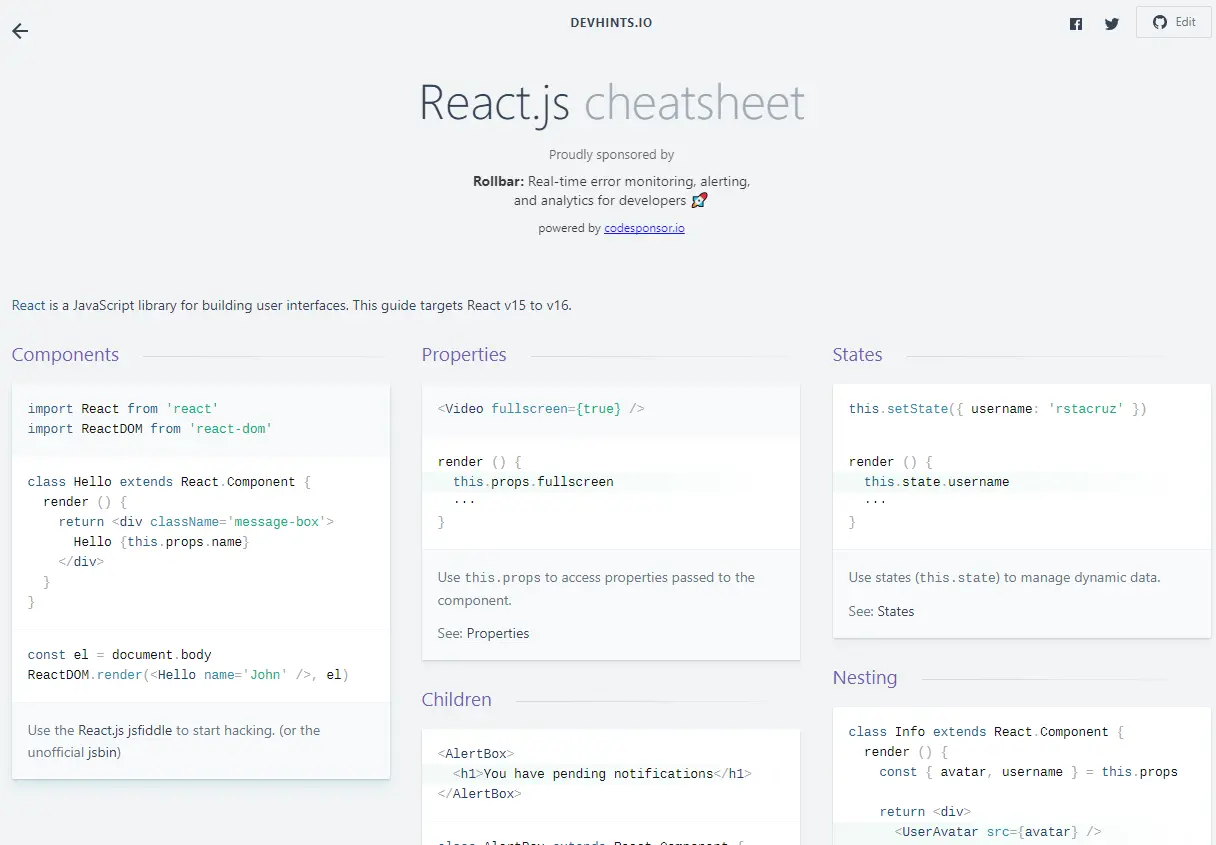Click 'You have pending notifications' h1 line
Screen dimensions: 1216x845
602,774
